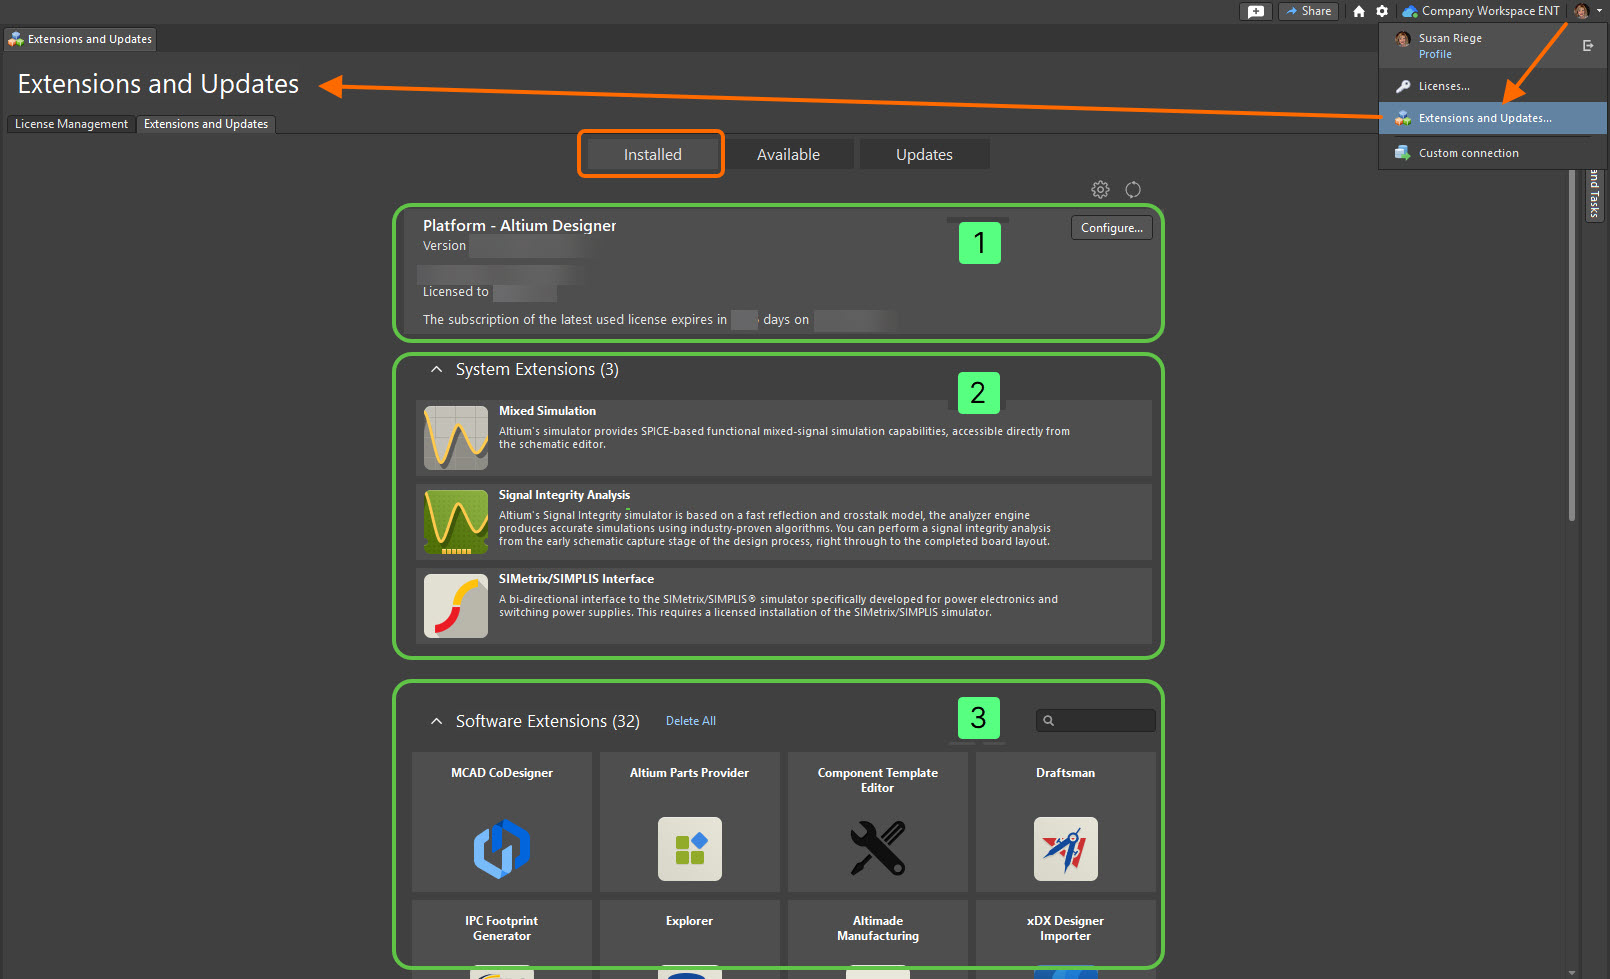Click the Delete All link
This screenshot has height=979, width=1610.
(691, 721)
